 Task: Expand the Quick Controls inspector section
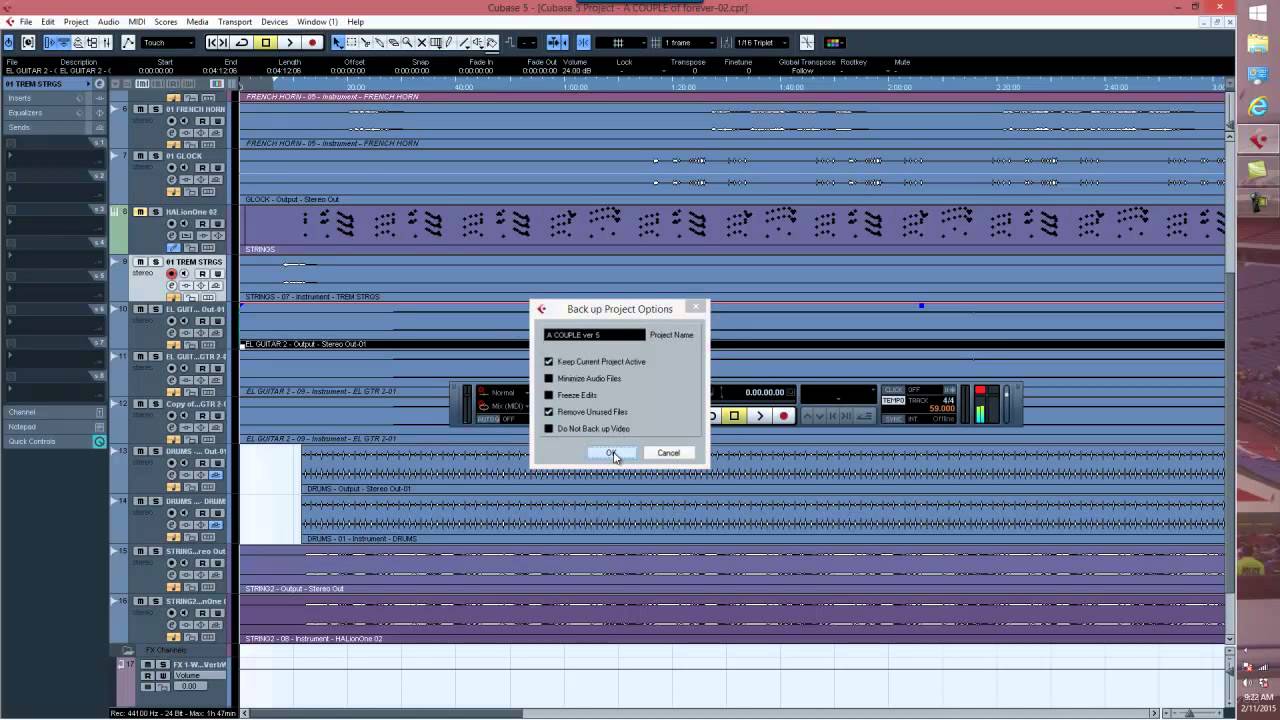point(54,441)
